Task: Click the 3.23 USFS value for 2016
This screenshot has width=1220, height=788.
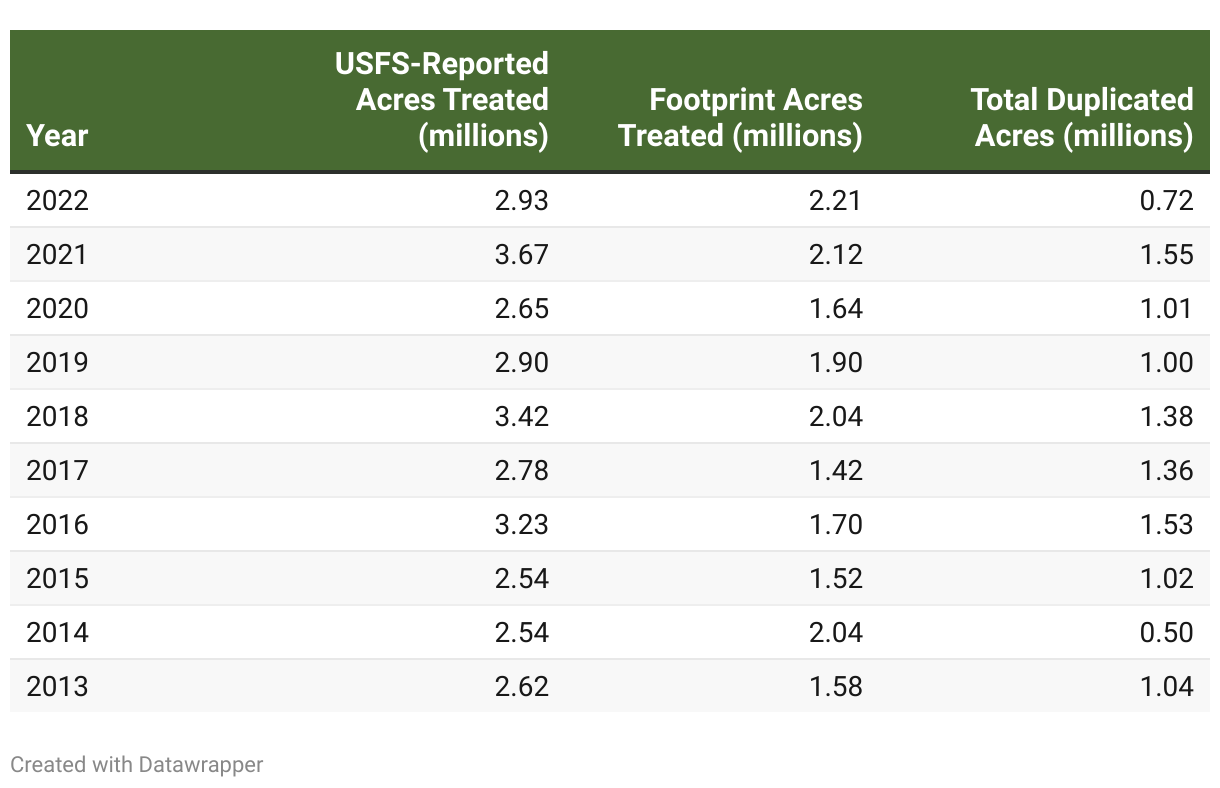Action: point(521,525)
